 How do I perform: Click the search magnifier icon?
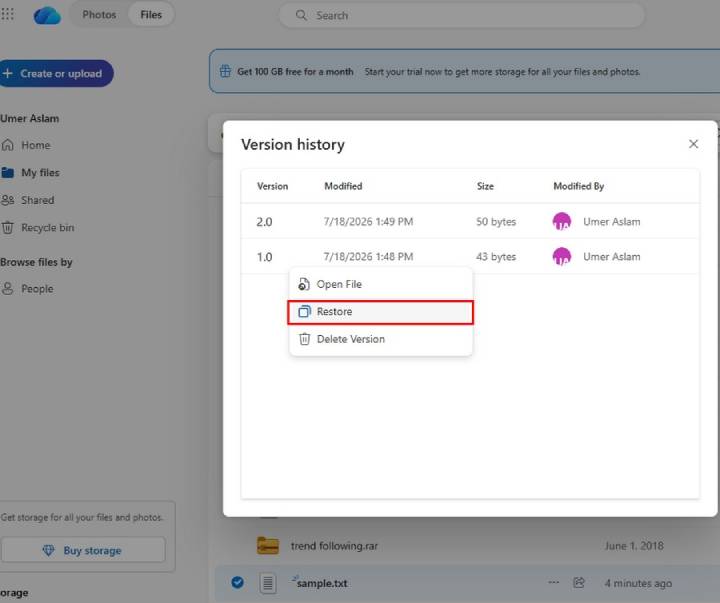[x=301, y=15]
